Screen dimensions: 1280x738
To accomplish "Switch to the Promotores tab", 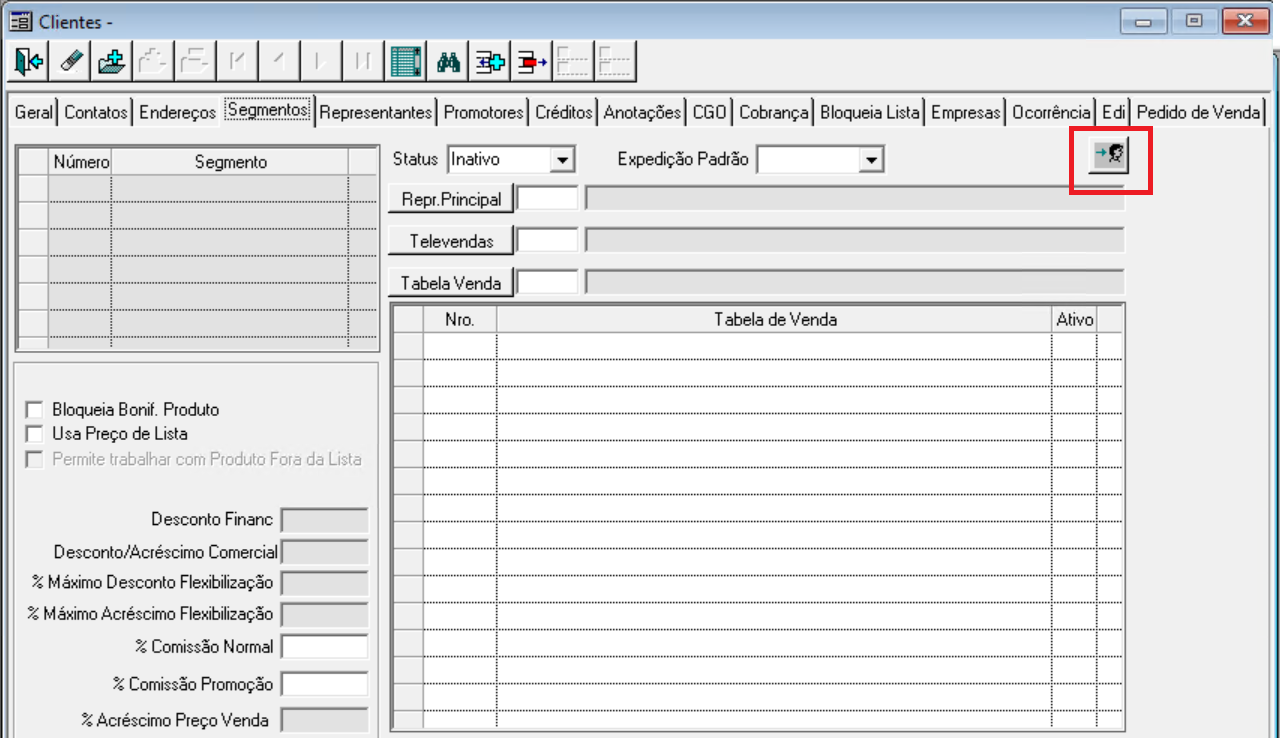I will point(484,113).
